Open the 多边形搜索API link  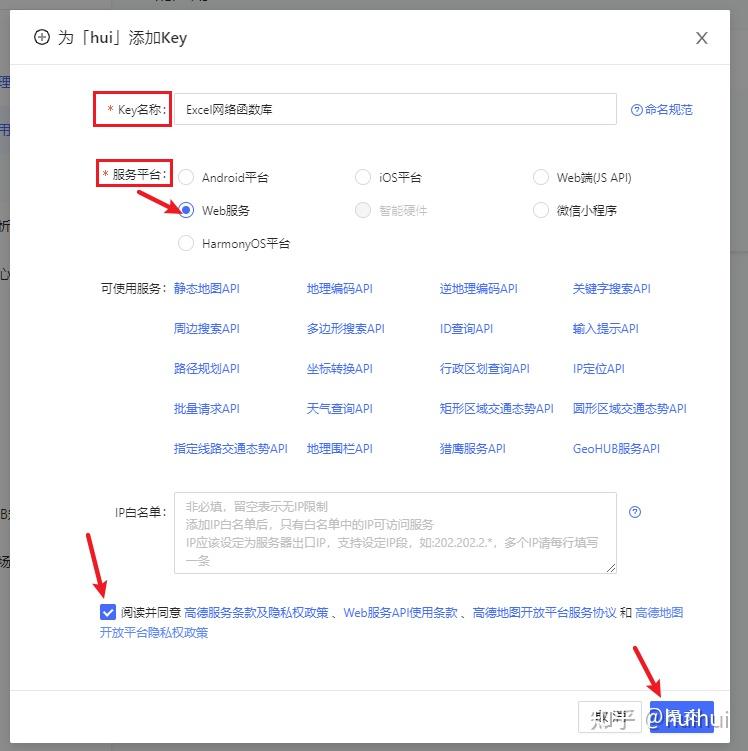(345, 329)
